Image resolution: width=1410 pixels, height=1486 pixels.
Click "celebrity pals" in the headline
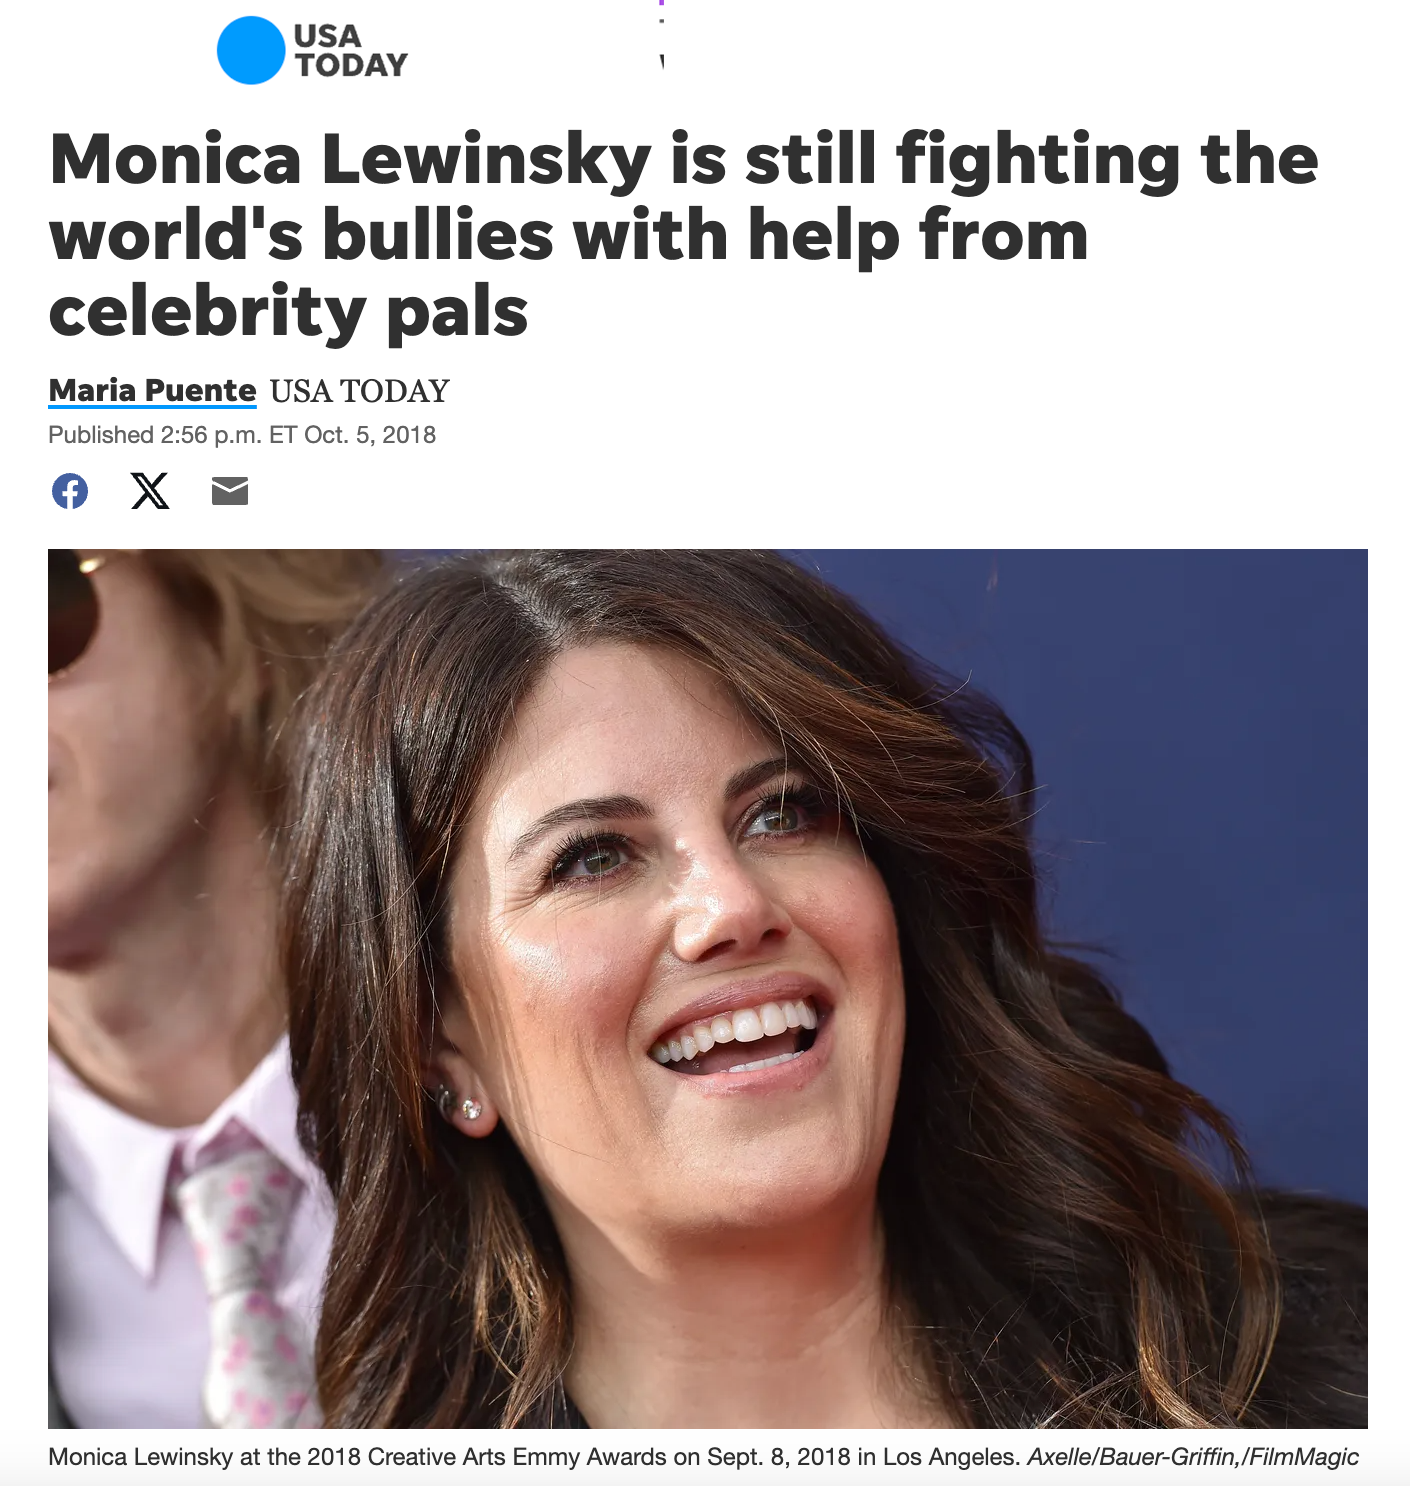(x=288, y=312)
